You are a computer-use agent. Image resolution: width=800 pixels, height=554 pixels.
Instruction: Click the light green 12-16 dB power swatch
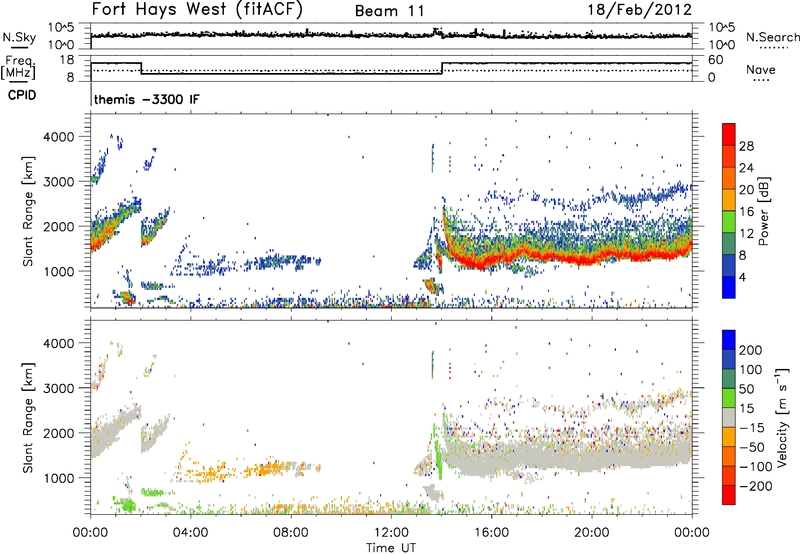coord(729,221)
